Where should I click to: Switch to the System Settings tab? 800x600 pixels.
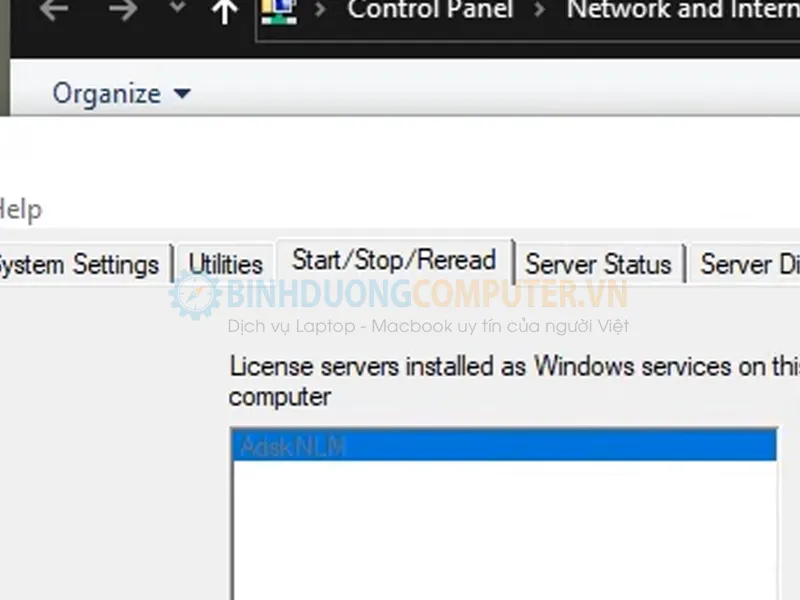click(x=78, y=265)
